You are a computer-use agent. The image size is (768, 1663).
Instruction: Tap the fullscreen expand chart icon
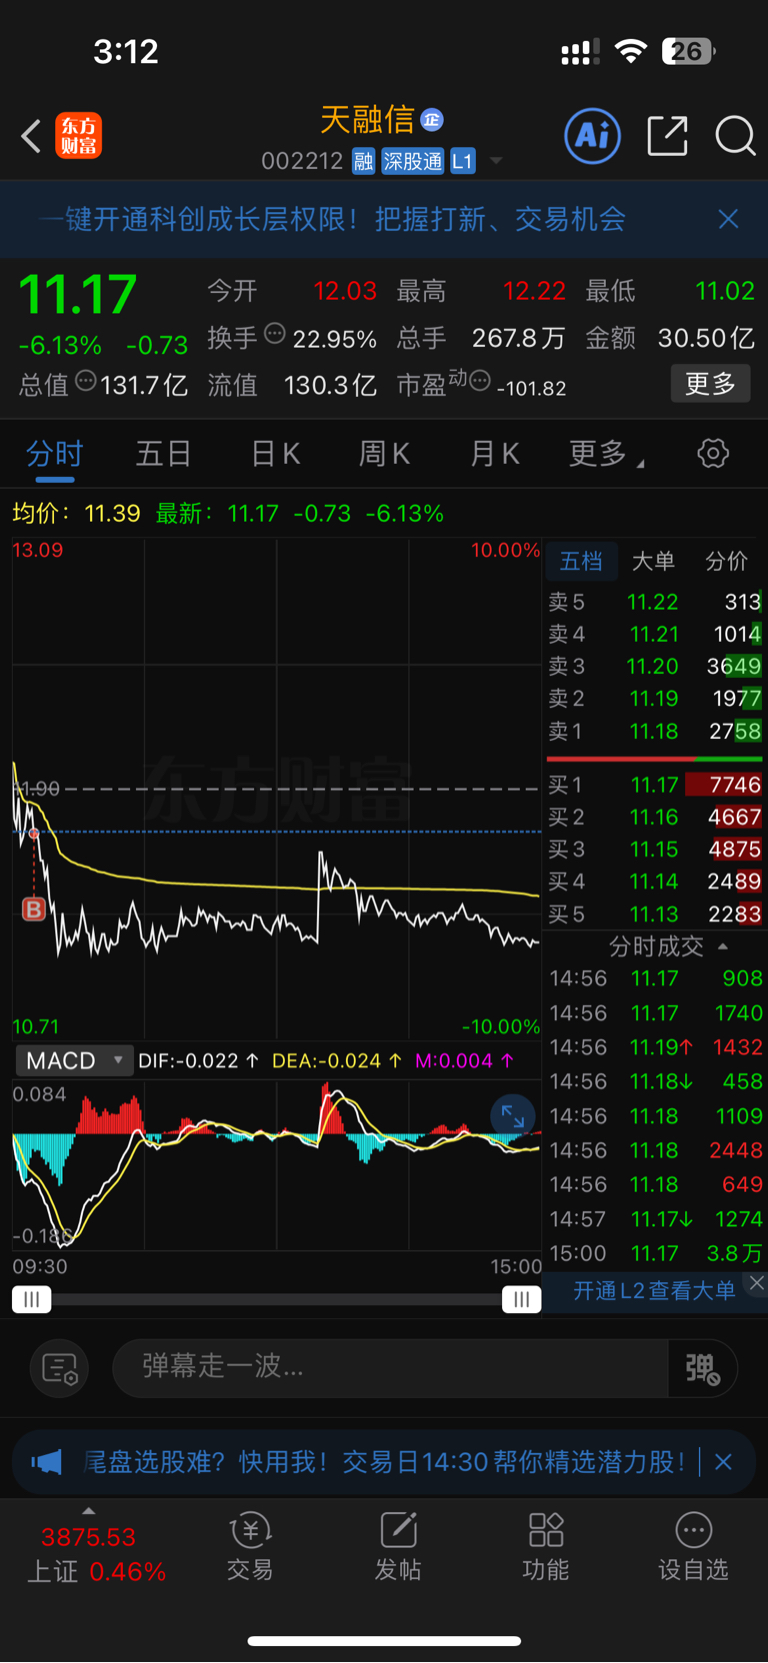[x=513, y=1117]
